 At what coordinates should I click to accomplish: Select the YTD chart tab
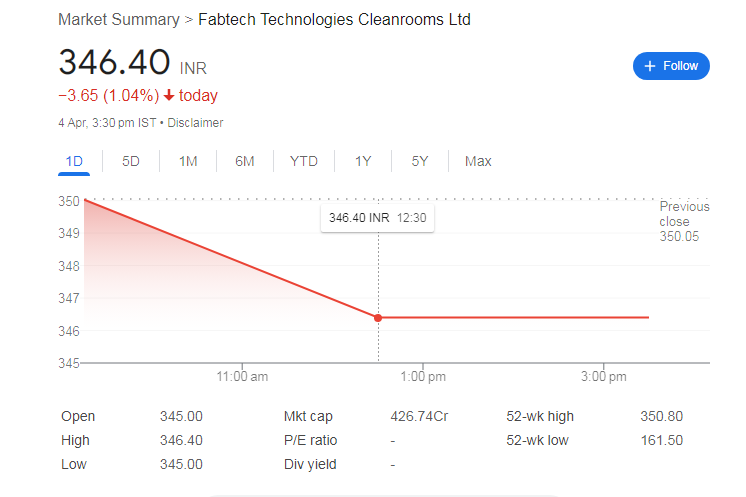(304, 161)
